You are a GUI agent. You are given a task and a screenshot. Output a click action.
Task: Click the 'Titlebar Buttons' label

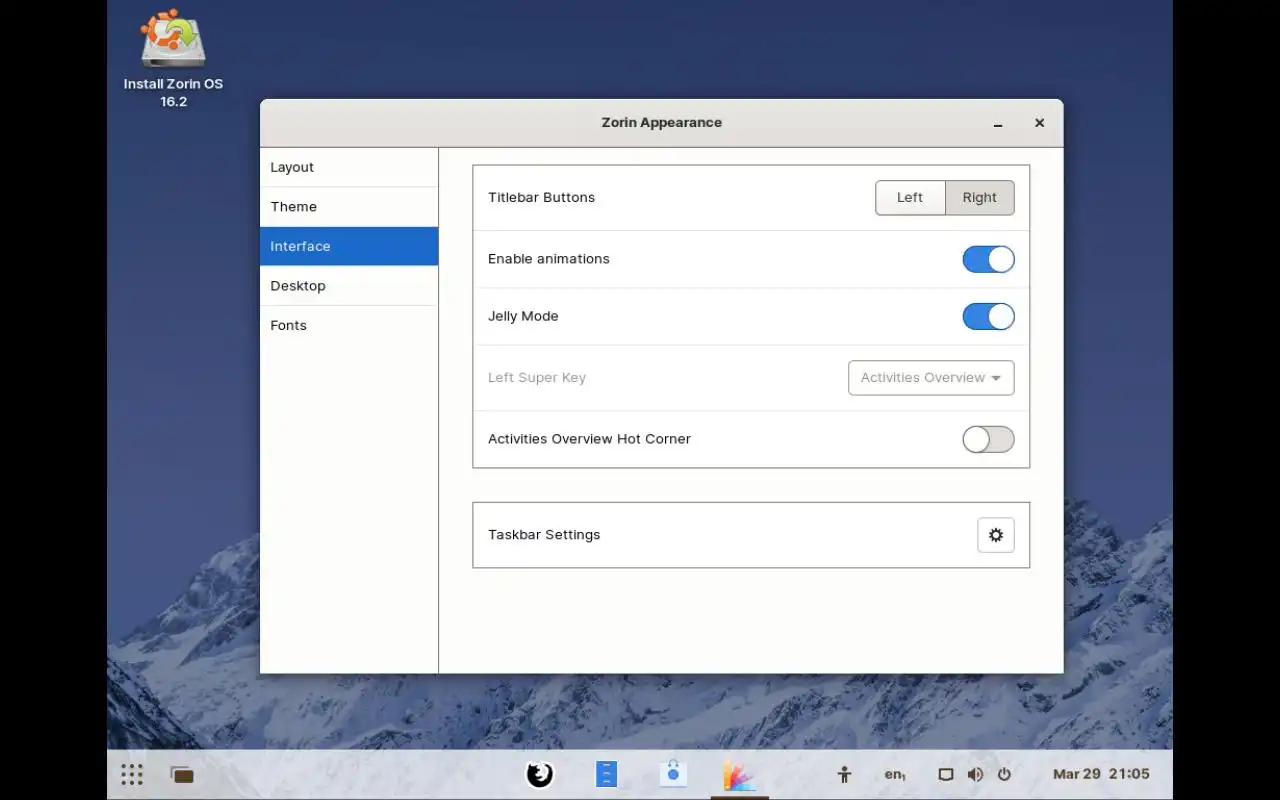[x=541, y=198]
